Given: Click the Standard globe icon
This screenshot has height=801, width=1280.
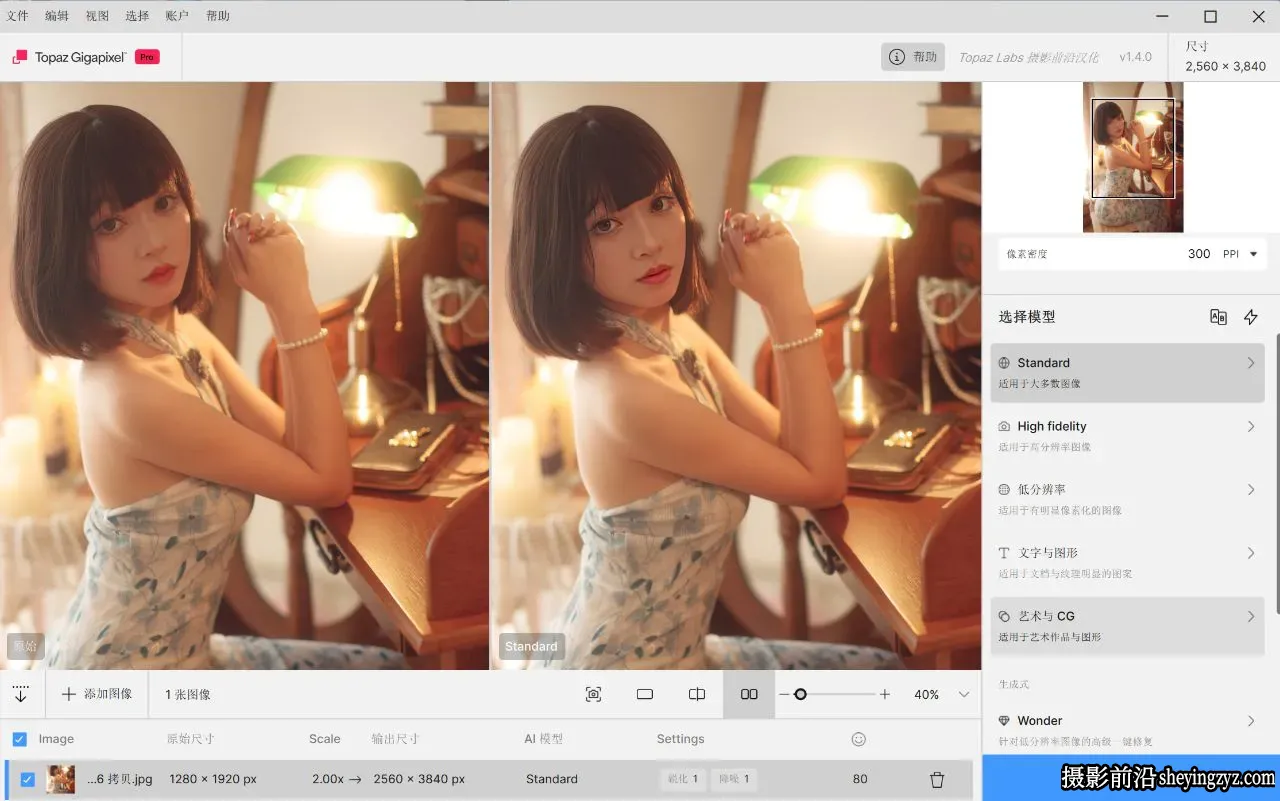Looking at the screenshot, I should pyautogui.click(x=1004, y=363).
